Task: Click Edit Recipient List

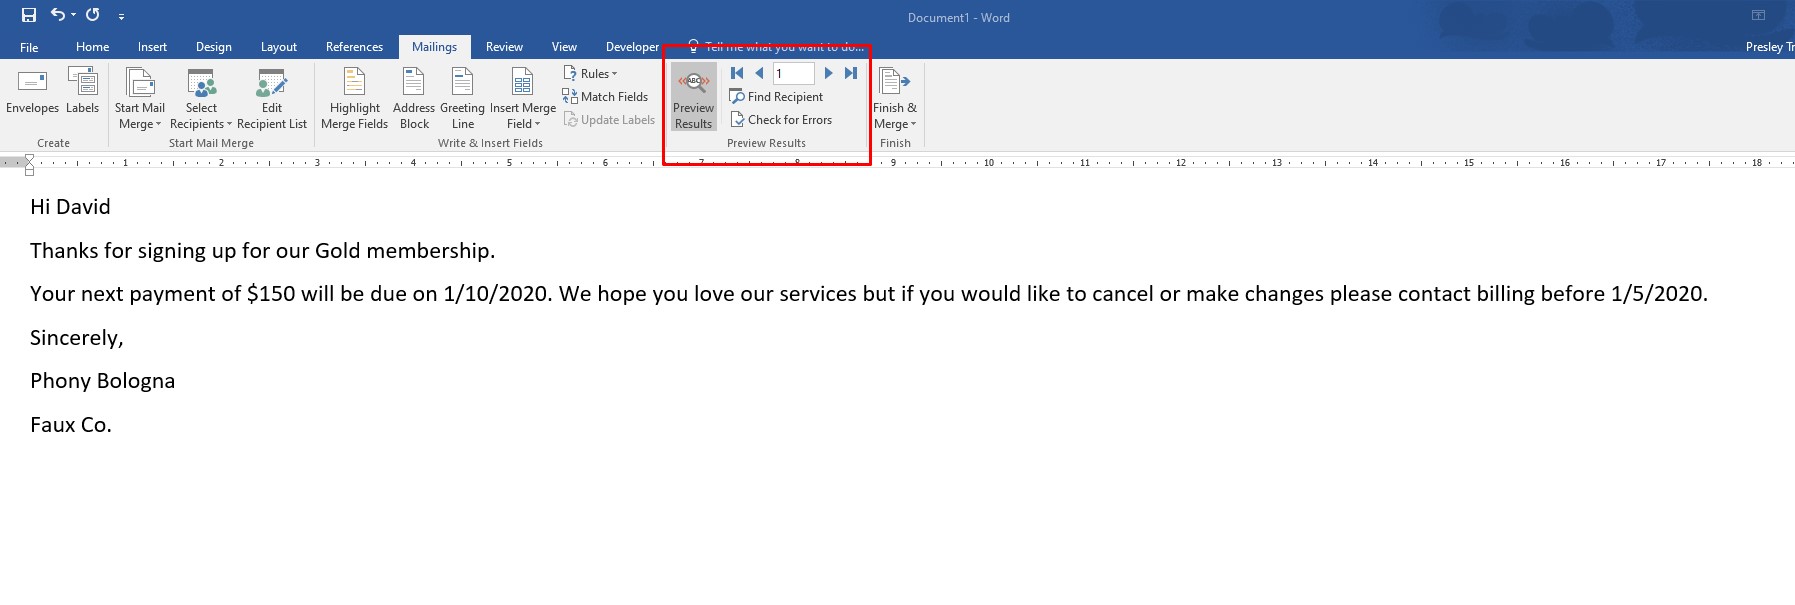Action: pos(272,98)
